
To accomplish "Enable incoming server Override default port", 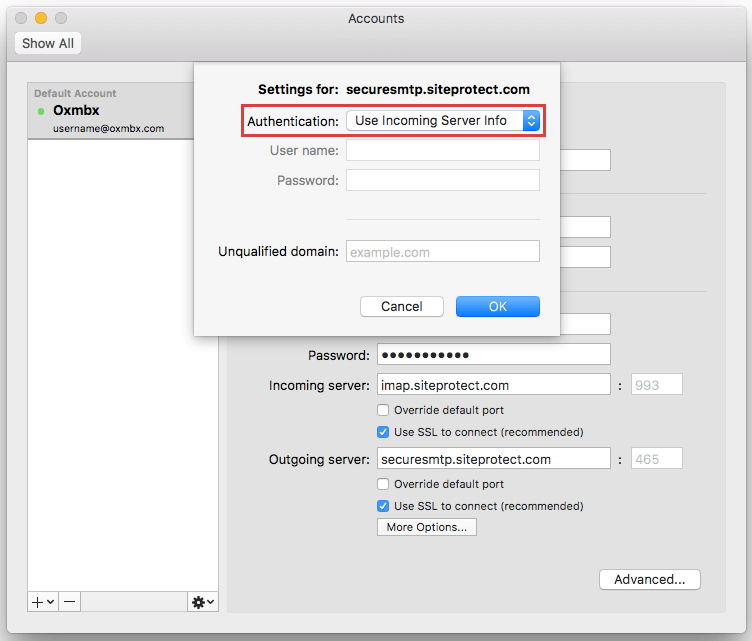I will (x=383, y=410).
